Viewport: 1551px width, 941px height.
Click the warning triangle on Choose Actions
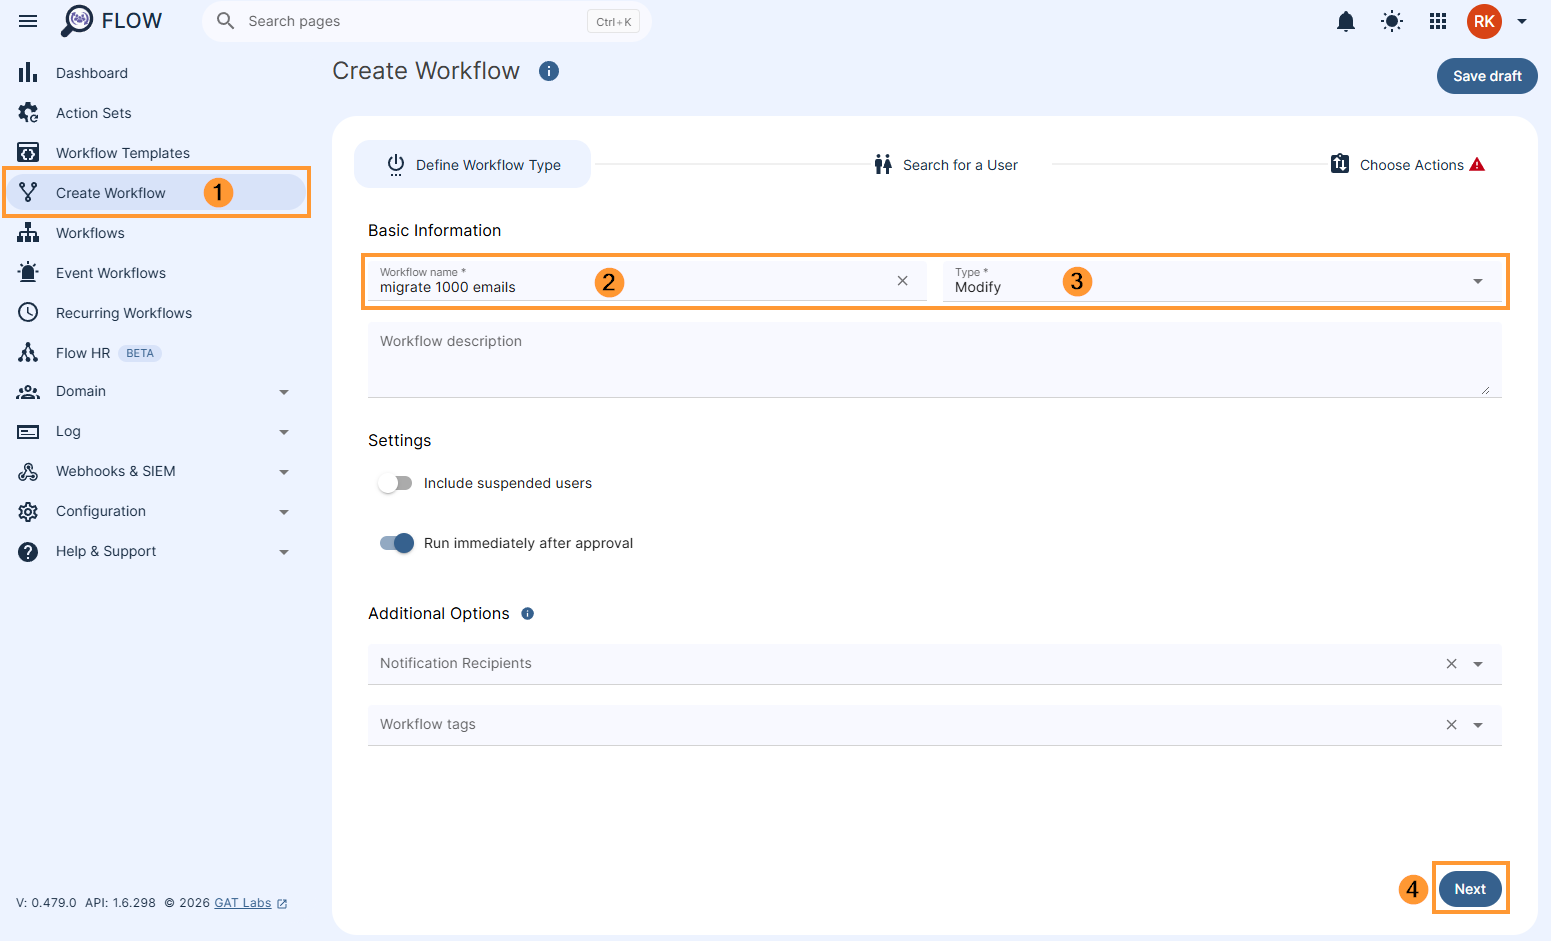(x=1477, y=165)
